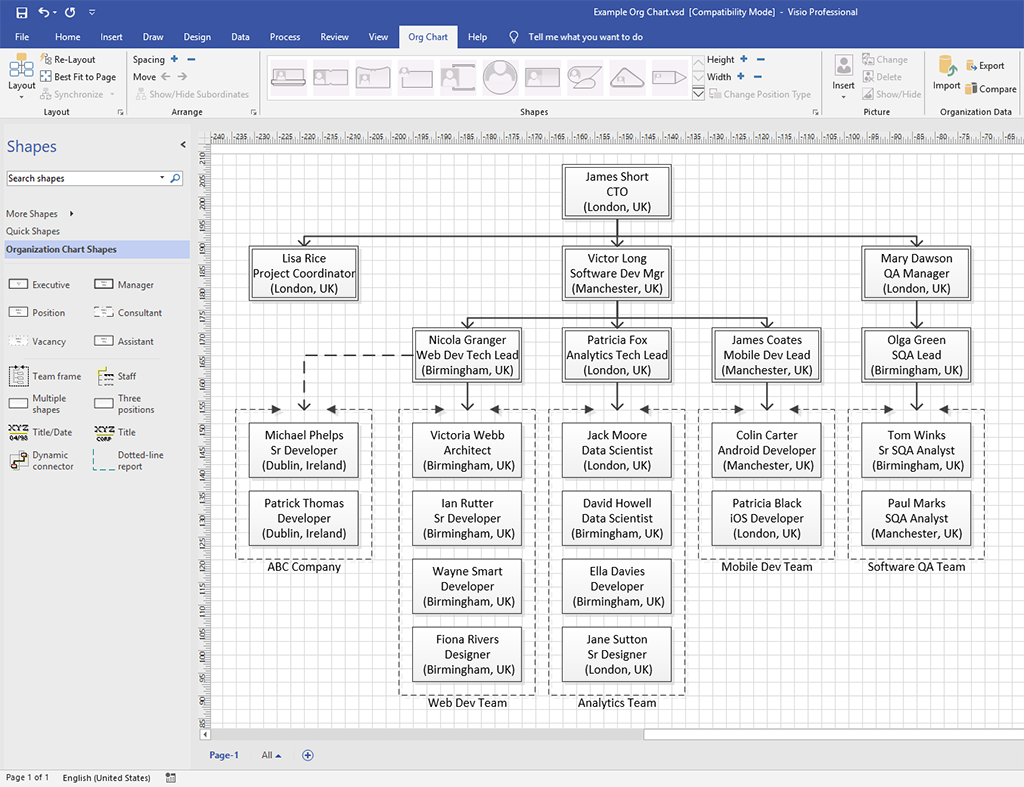
Task: Select the first Belt shape style thumbnail
Action: 288,77
